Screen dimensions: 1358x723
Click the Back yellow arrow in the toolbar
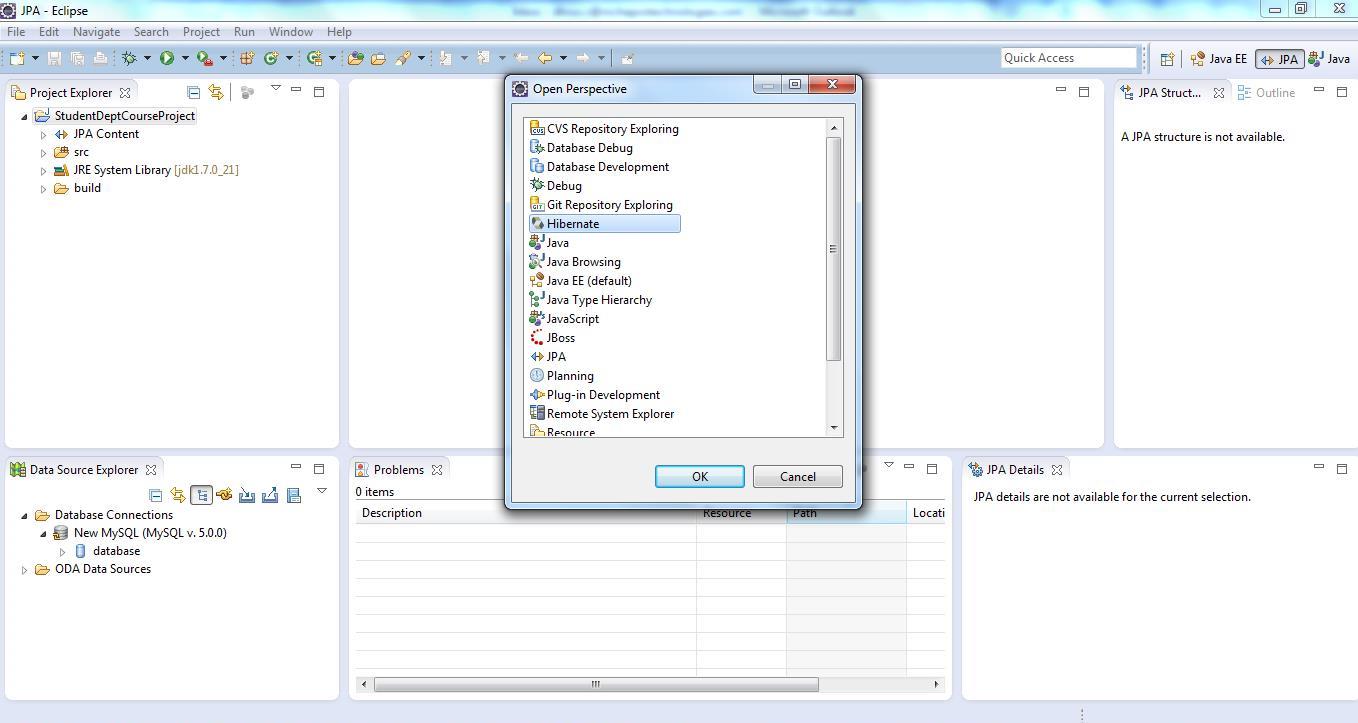coord(545,58)
